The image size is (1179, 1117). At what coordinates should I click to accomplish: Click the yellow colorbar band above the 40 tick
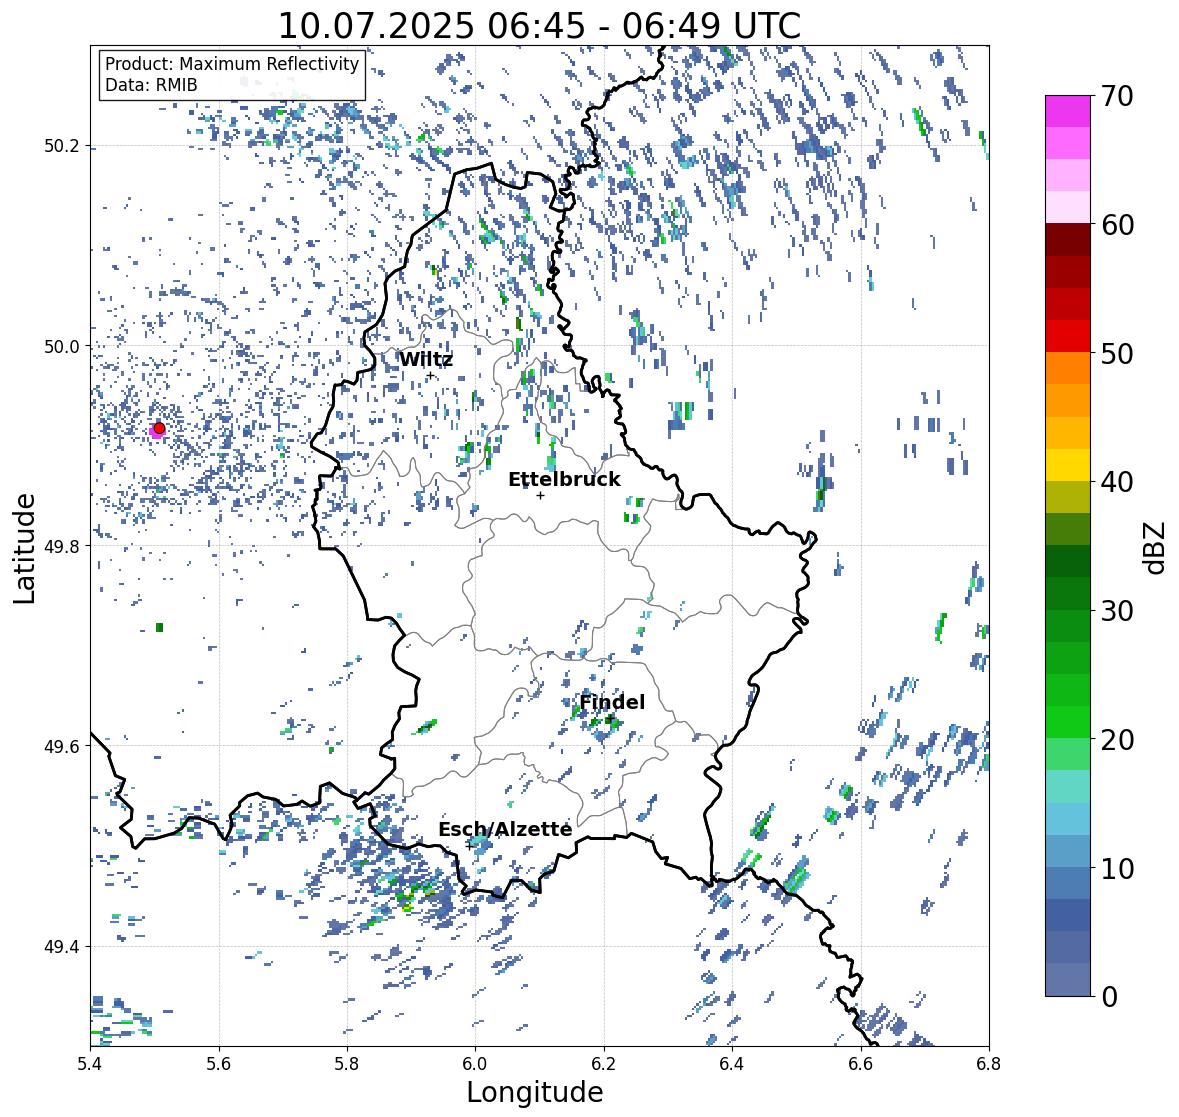coord(1068,465)
